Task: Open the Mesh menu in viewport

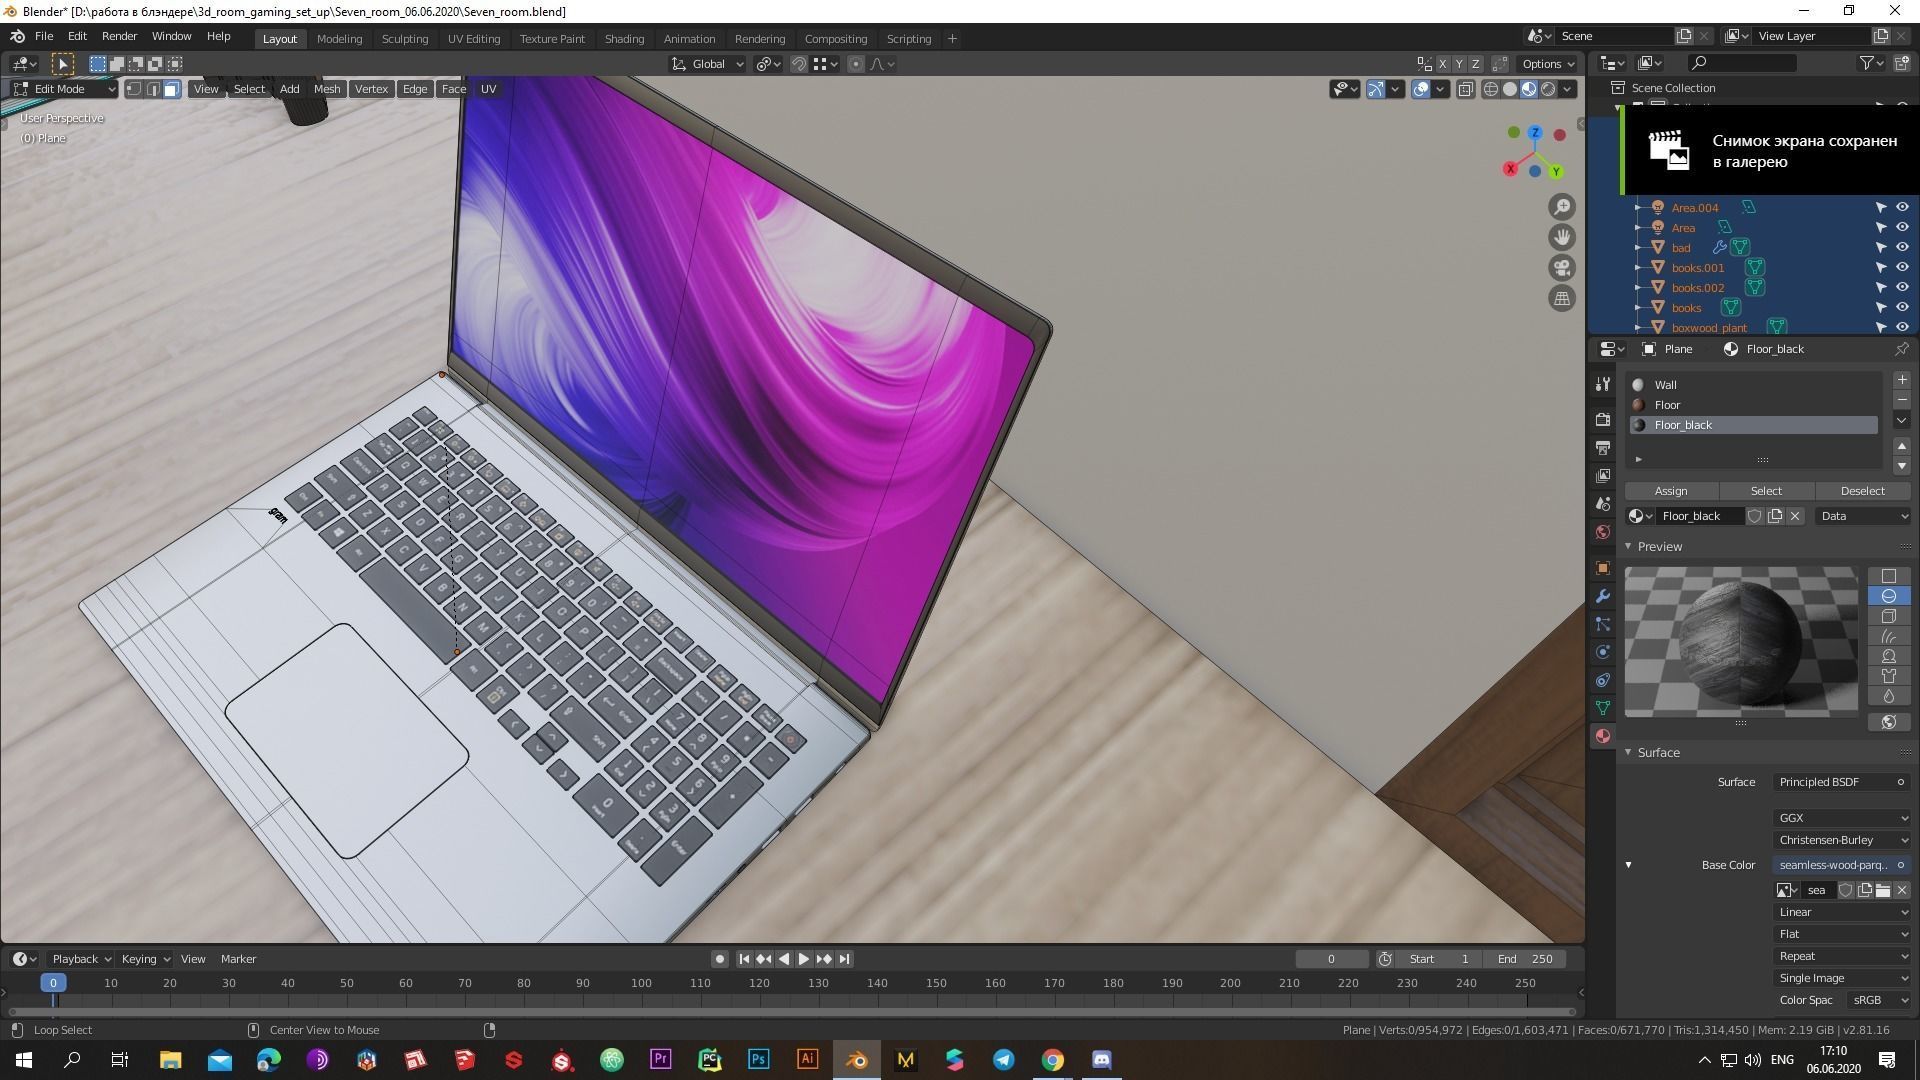Action: 327,89
